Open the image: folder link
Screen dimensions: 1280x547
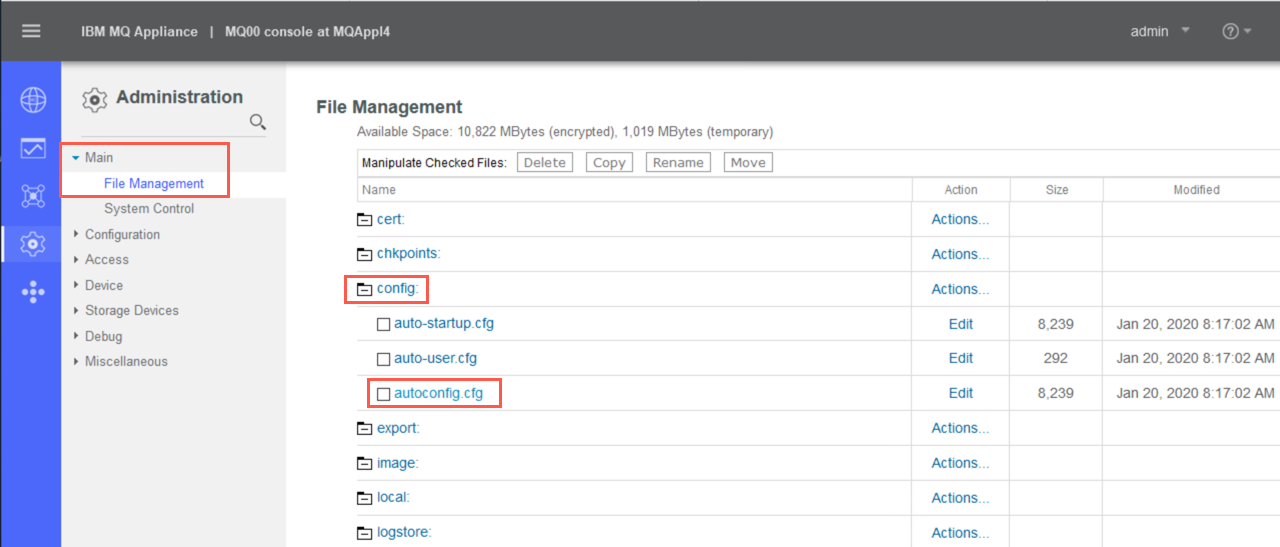tap(397, 463)
